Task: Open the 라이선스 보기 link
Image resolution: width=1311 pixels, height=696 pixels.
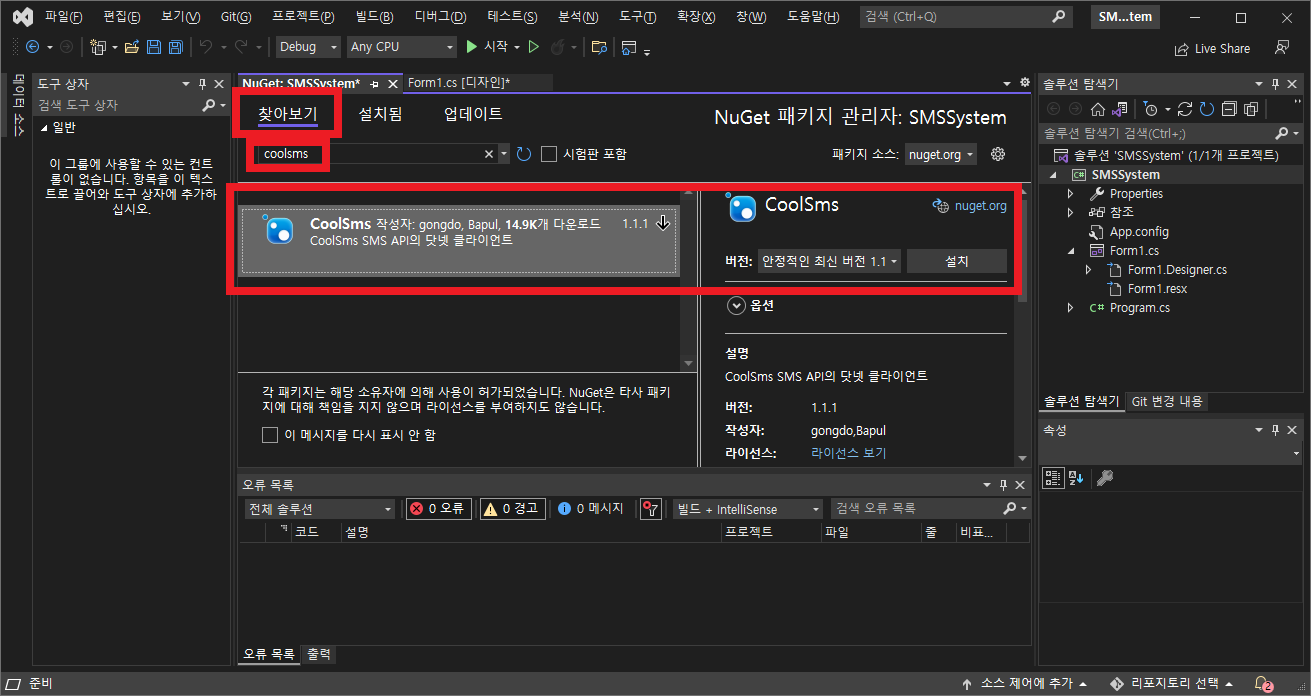Action: coord(848,453)
